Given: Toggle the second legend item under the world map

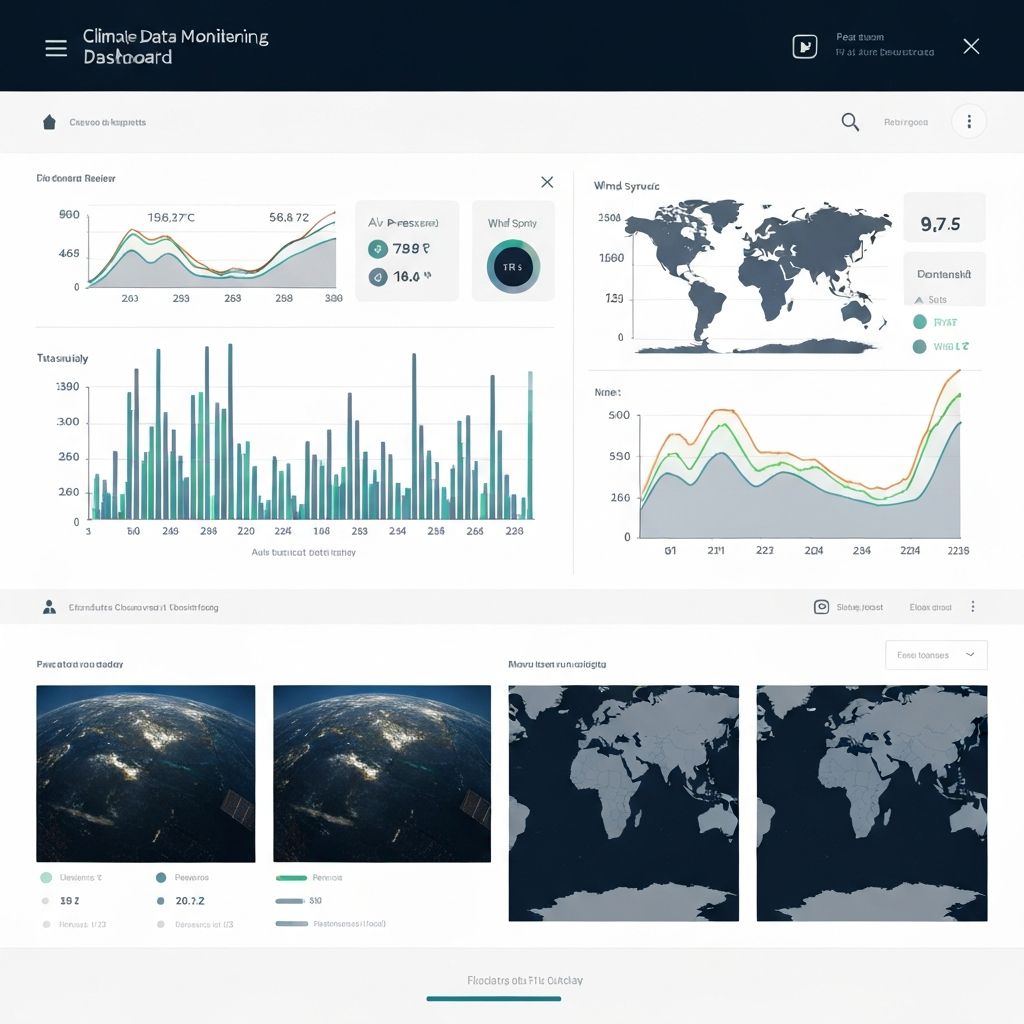Looking at the screenshot, I should point(919,346).
